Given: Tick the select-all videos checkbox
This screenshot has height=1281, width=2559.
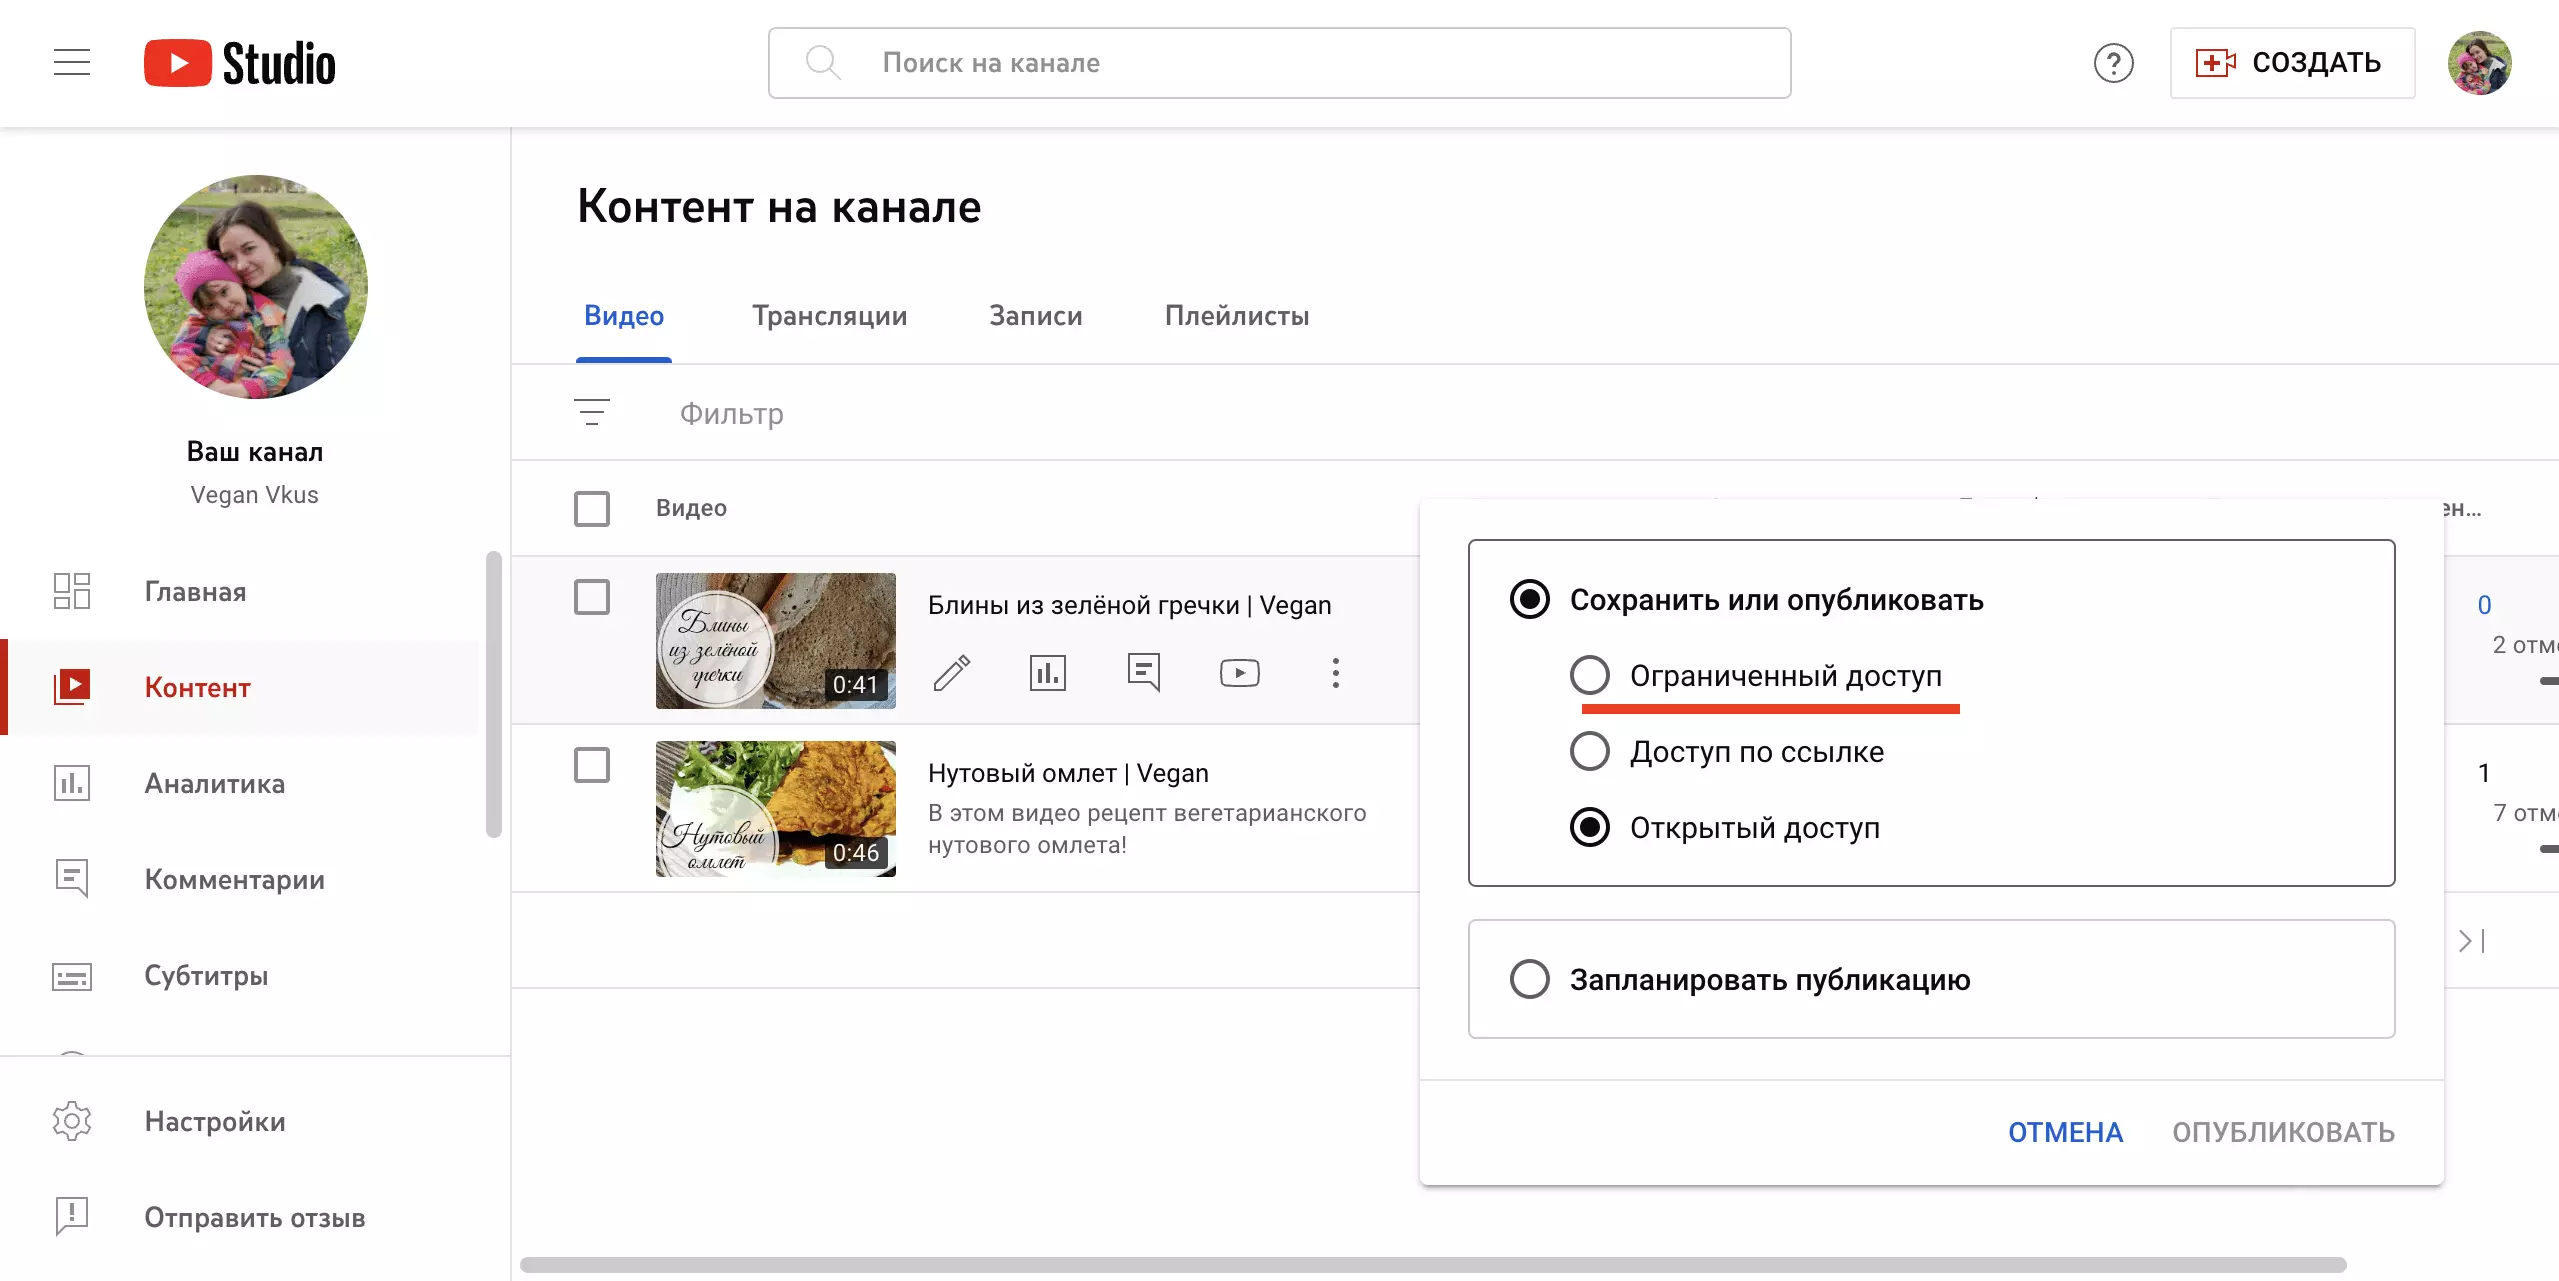Looking at the screenshot, I should (x=592, y=508).
